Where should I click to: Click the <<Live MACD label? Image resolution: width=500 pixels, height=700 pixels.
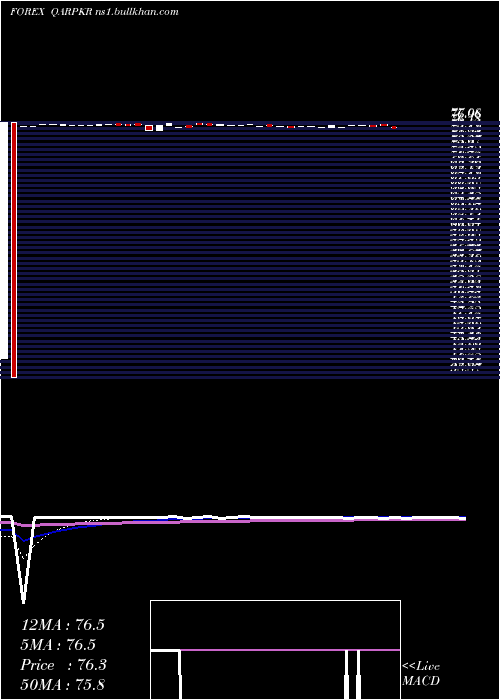coord(421,674)
